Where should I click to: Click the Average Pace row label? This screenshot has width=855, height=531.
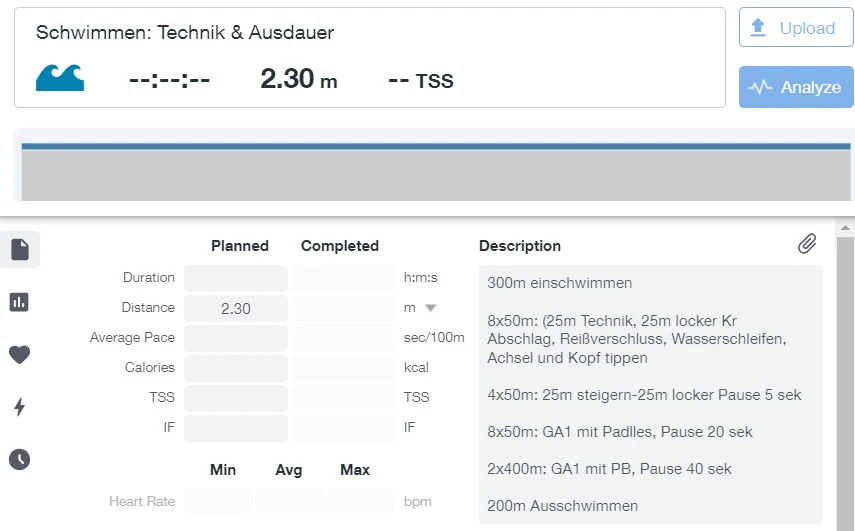(x=133, y=337)
